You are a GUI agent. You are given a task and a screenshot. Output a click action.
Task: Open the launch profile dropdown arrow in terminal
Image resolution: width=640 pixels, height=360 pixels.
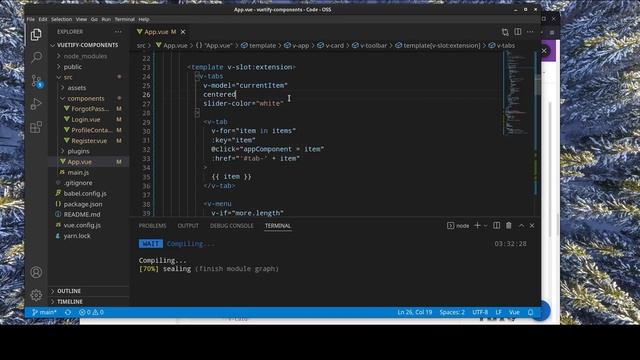[x=485, y=225]
